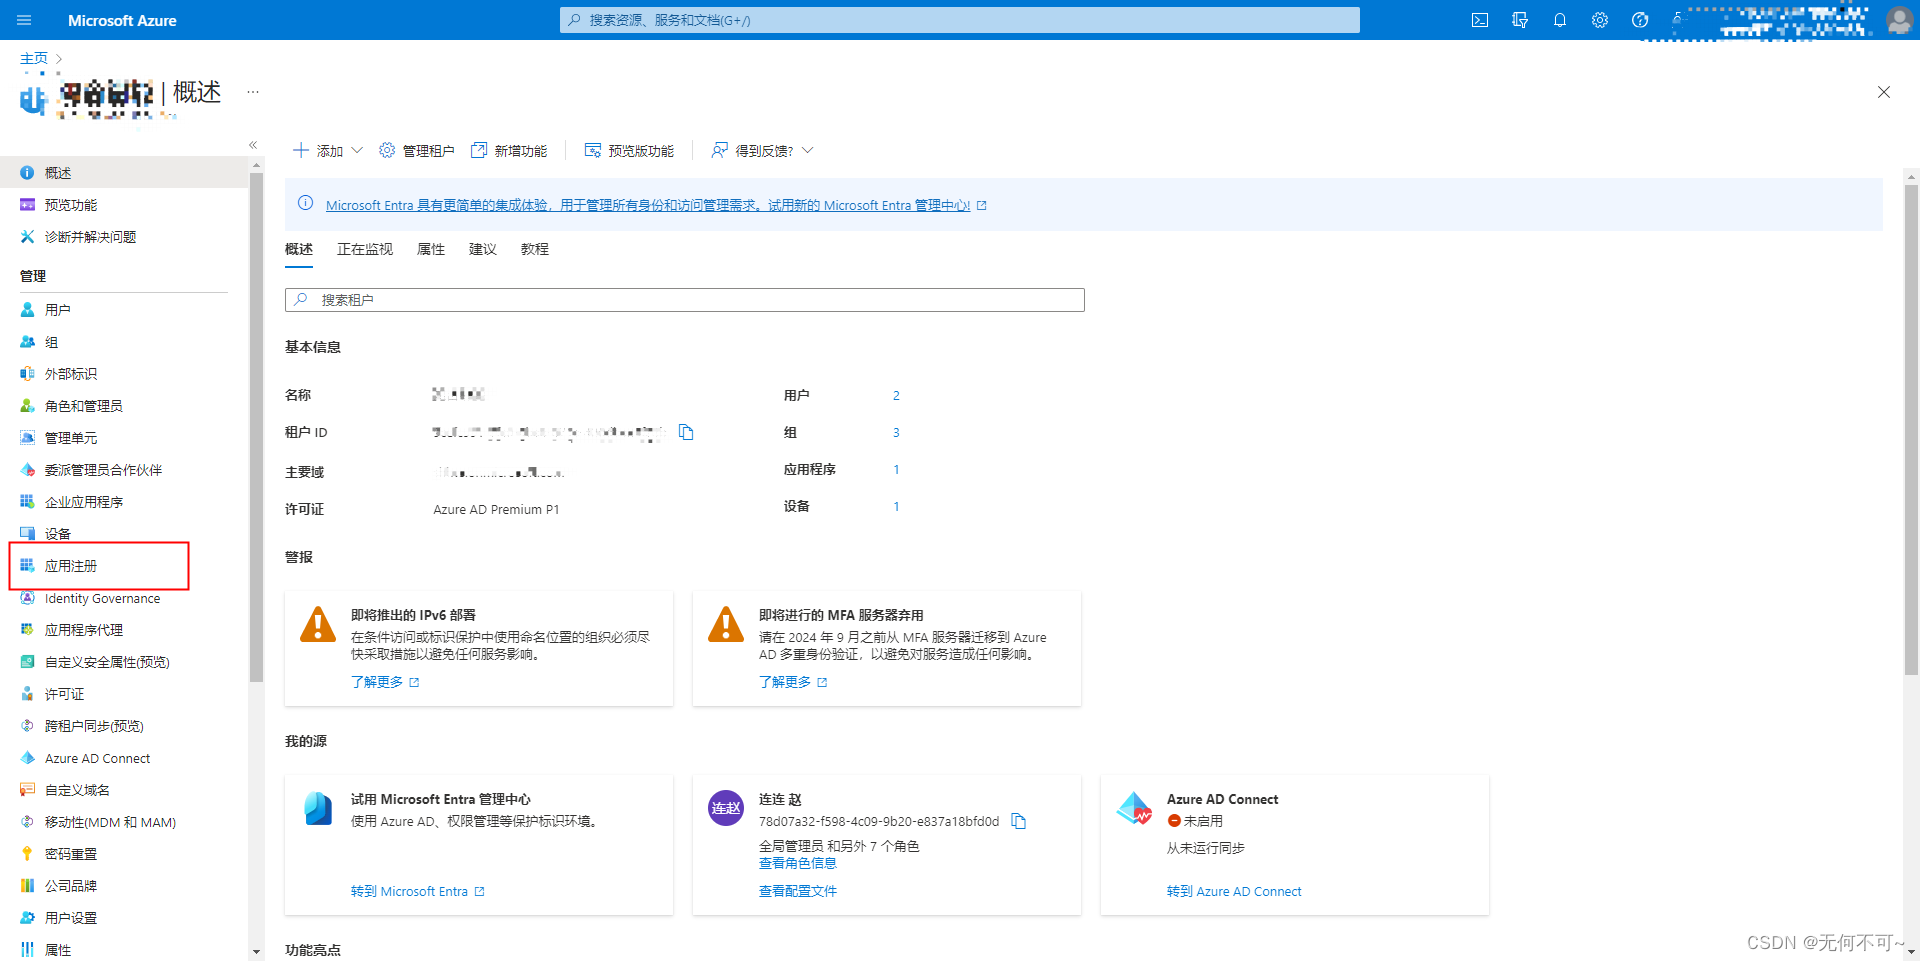
Task: Click the 用户 count value 2
Action: [x=896, y=396]
